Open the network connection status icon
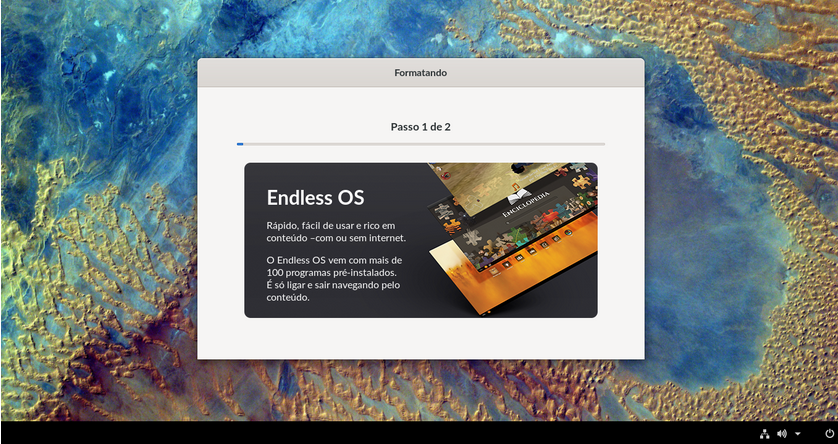Viewport: 838px width, 444px height. (765, 433)
